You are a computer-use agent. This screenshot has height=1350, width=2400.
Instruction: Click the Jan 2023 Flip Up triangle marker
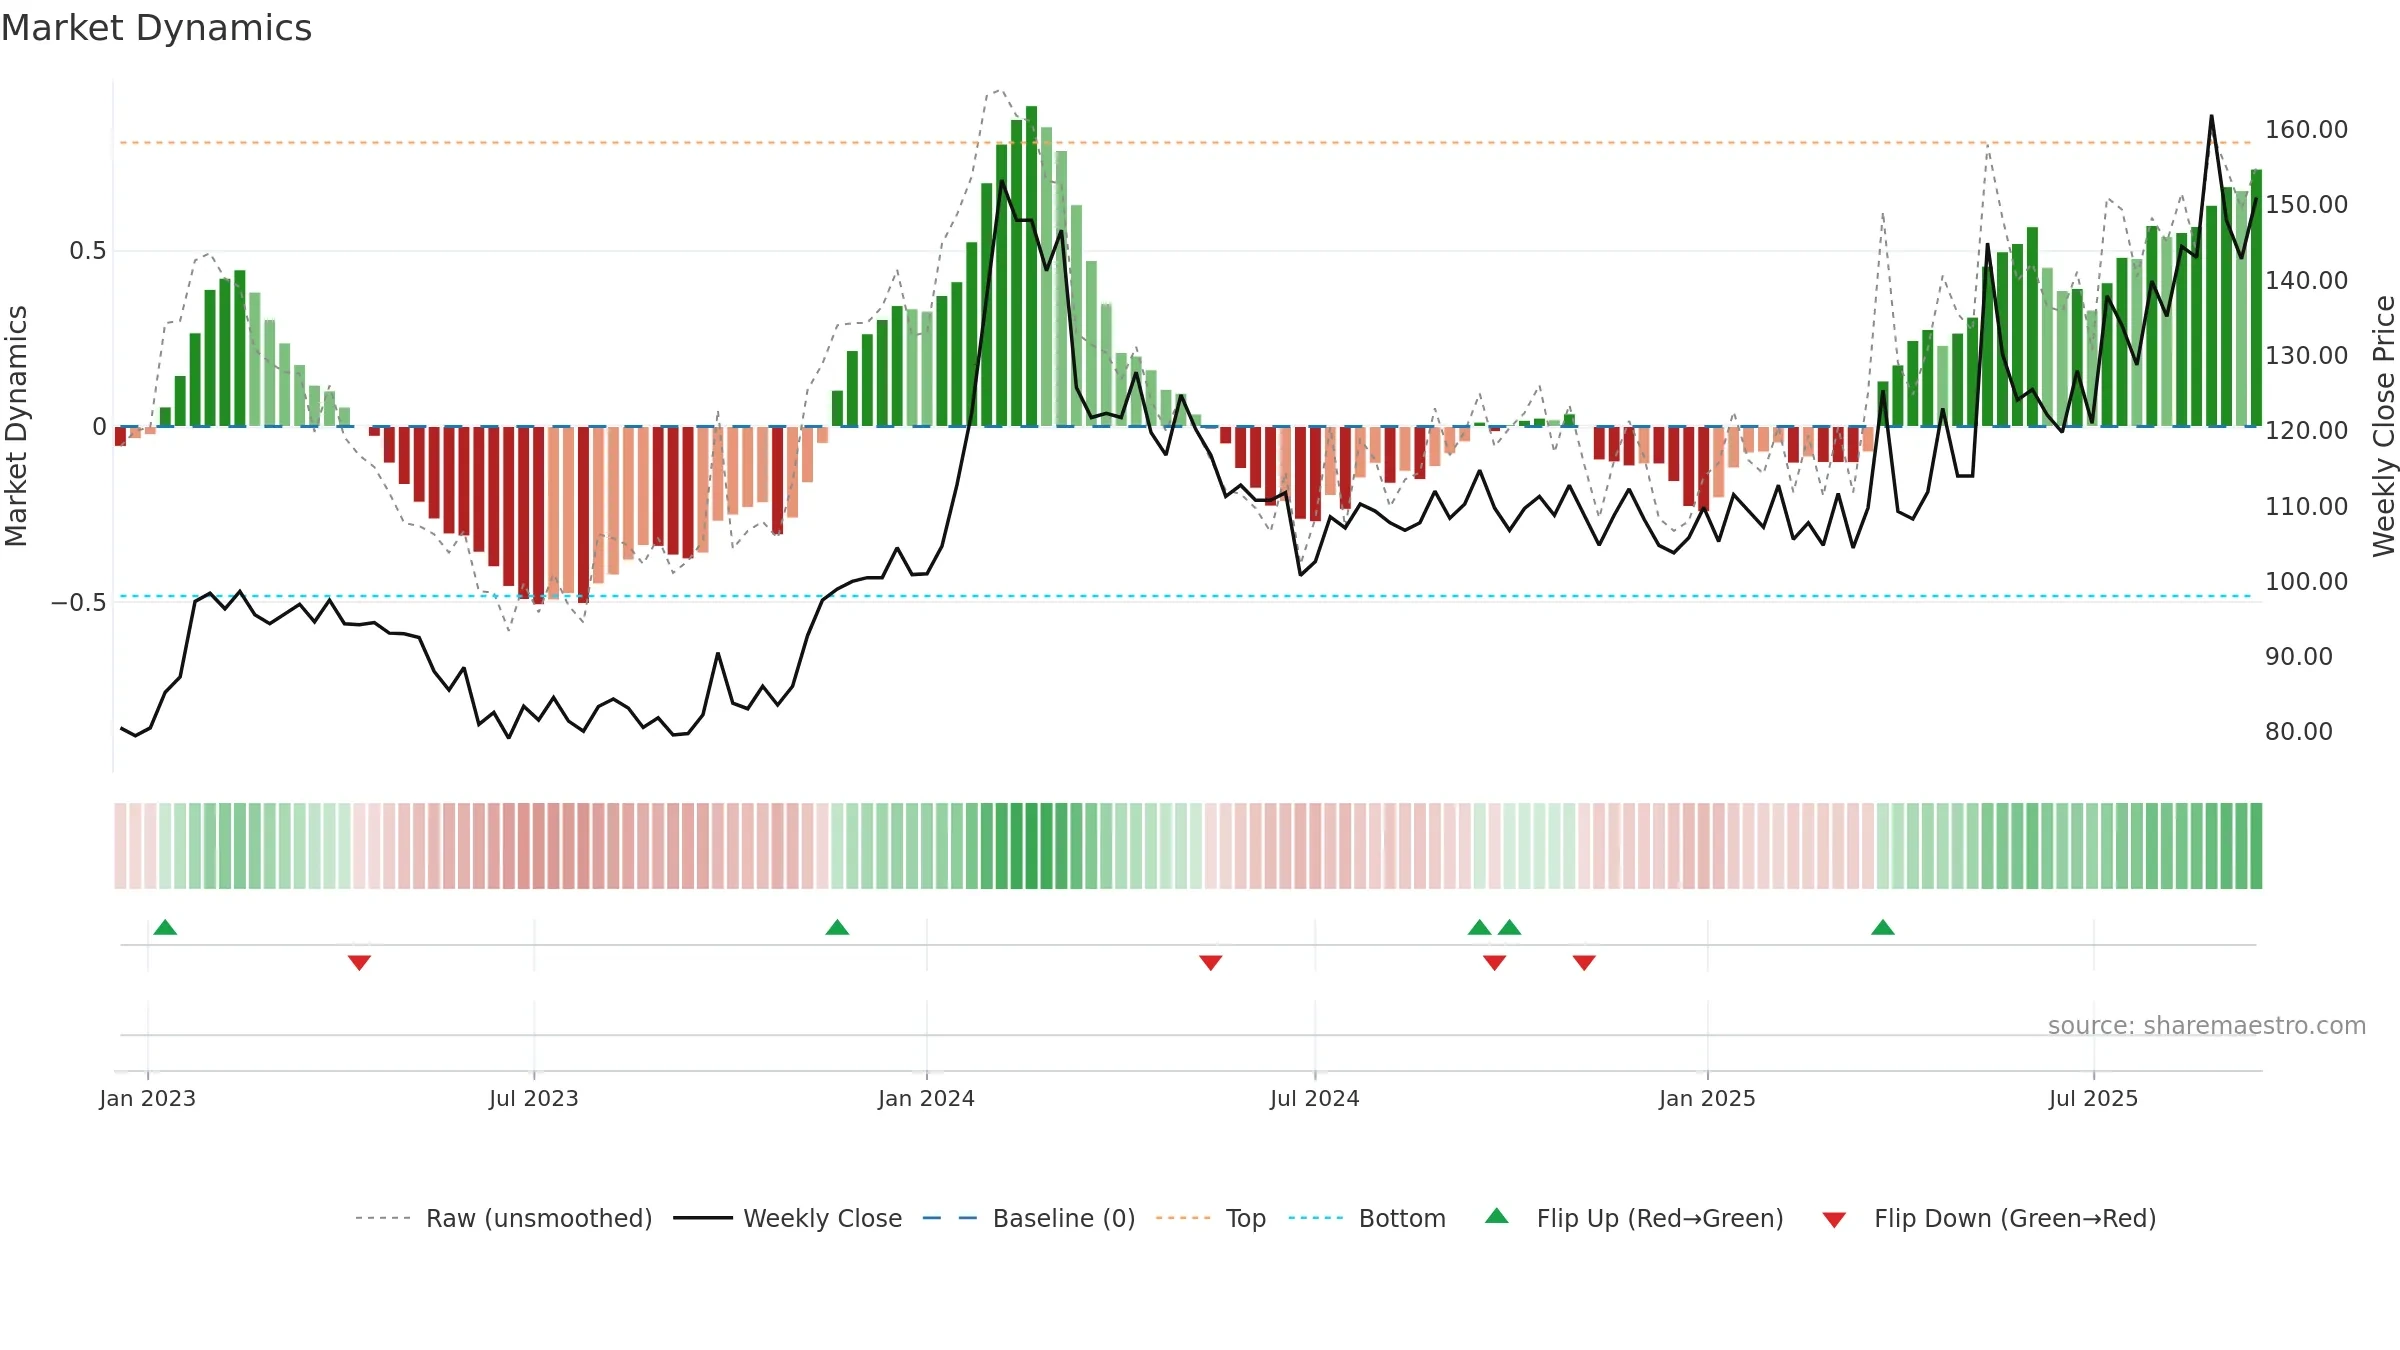(x=166, y=928)
